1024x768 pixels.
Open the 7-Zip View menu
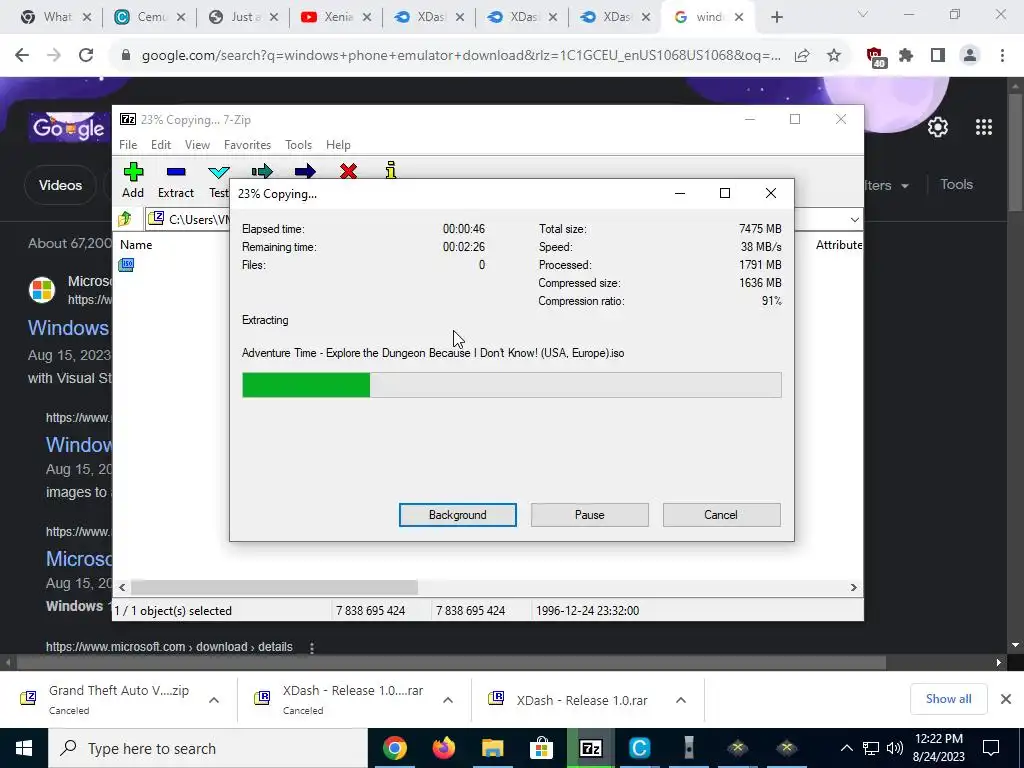(197, 145)
